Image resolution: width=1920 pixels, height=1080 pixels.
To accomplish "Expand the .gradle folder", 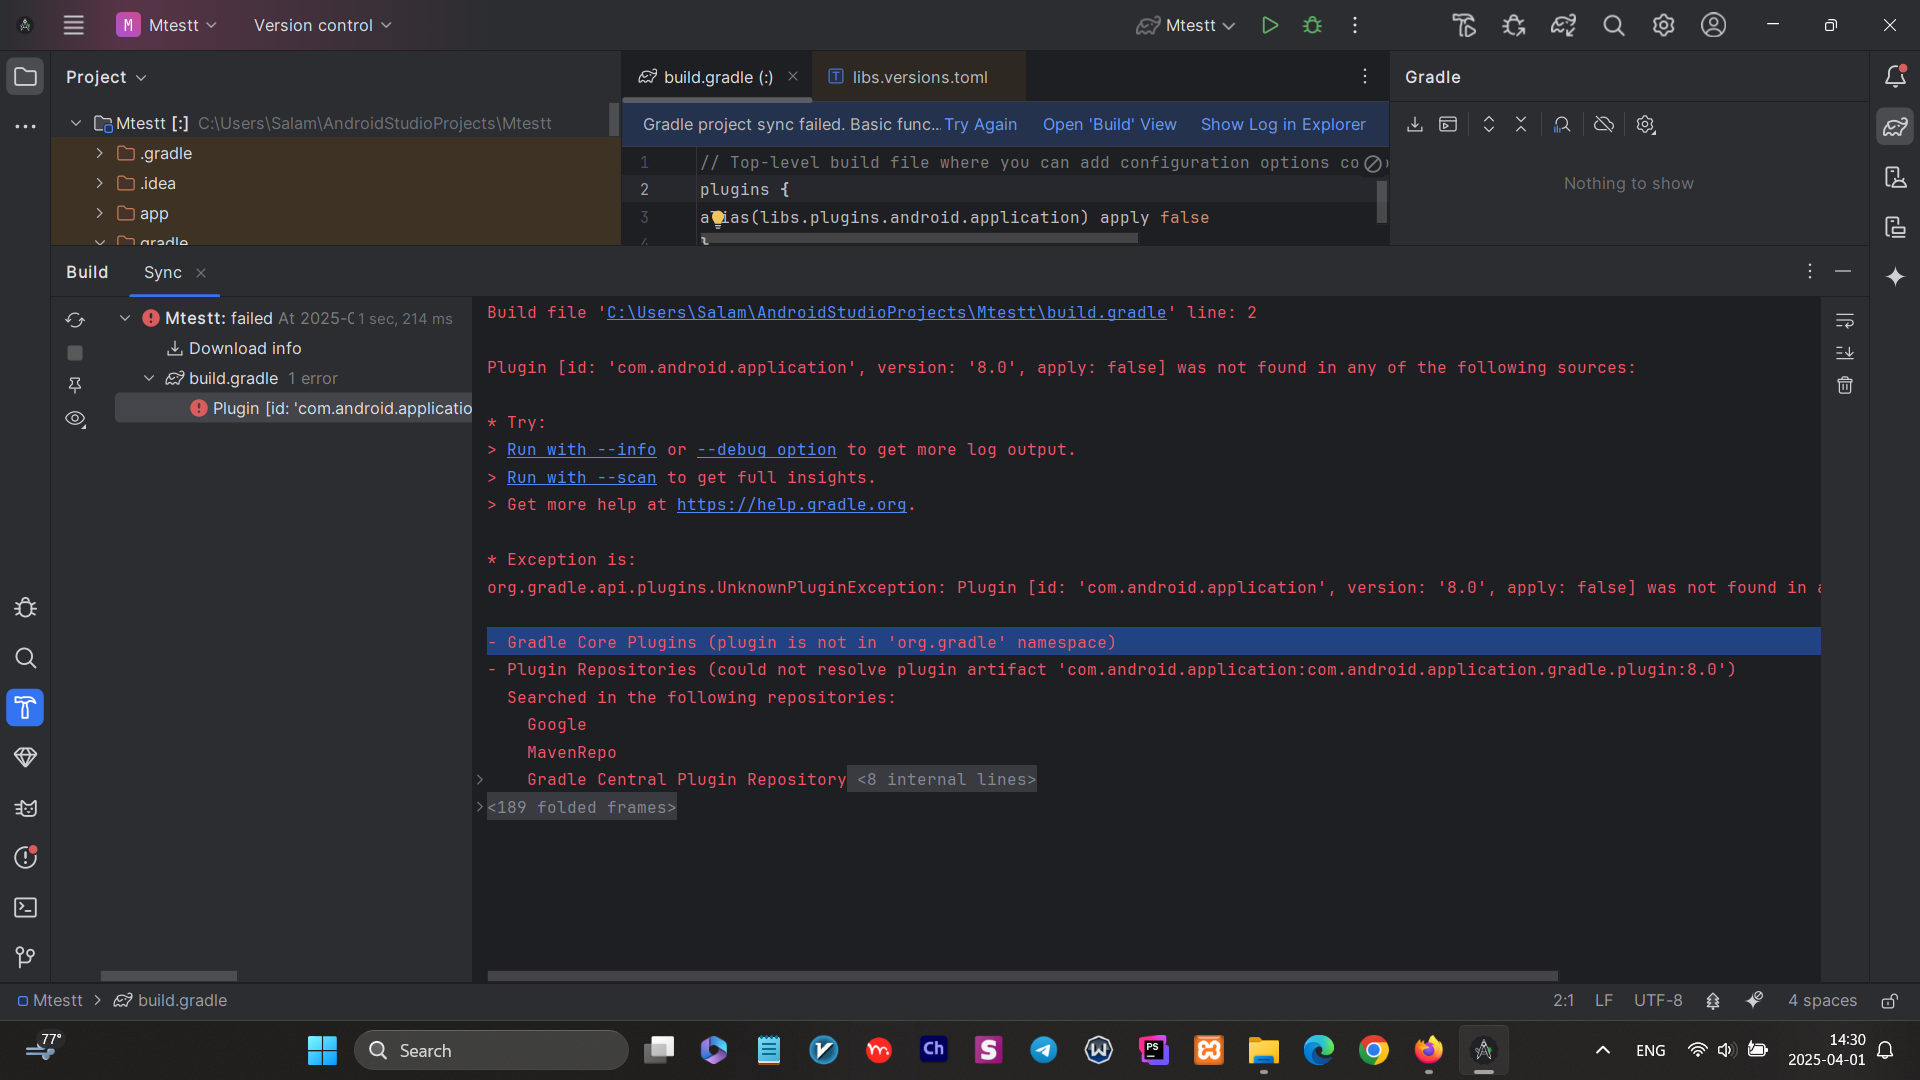I will [x=100, y=154].
